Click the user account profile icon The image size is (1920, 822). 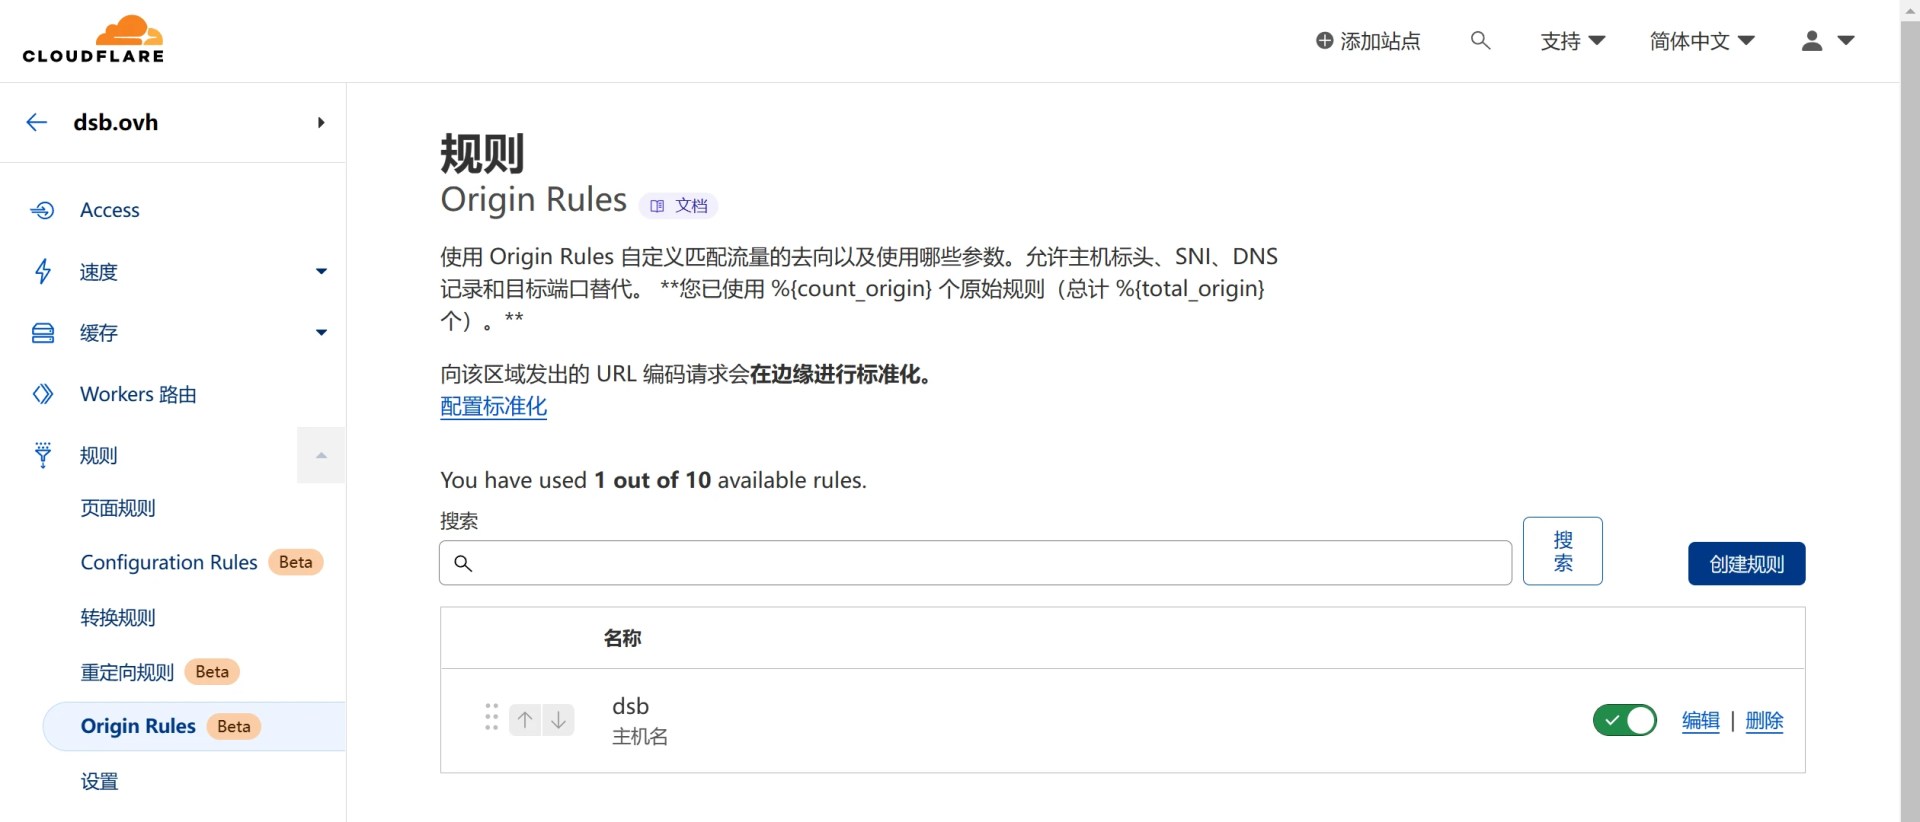1812,41
